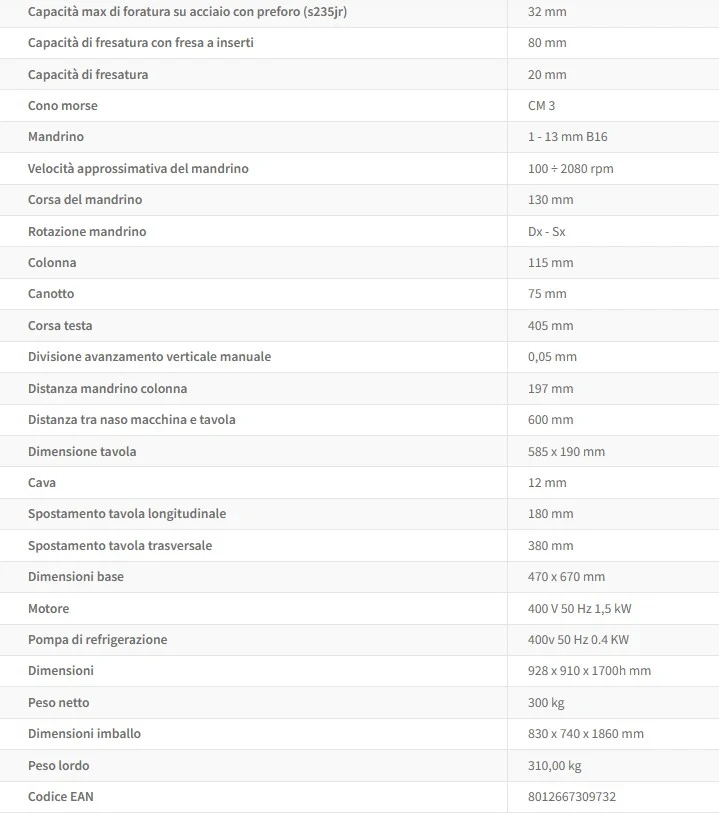Select the Mandrino row label

tap(56, 137)
